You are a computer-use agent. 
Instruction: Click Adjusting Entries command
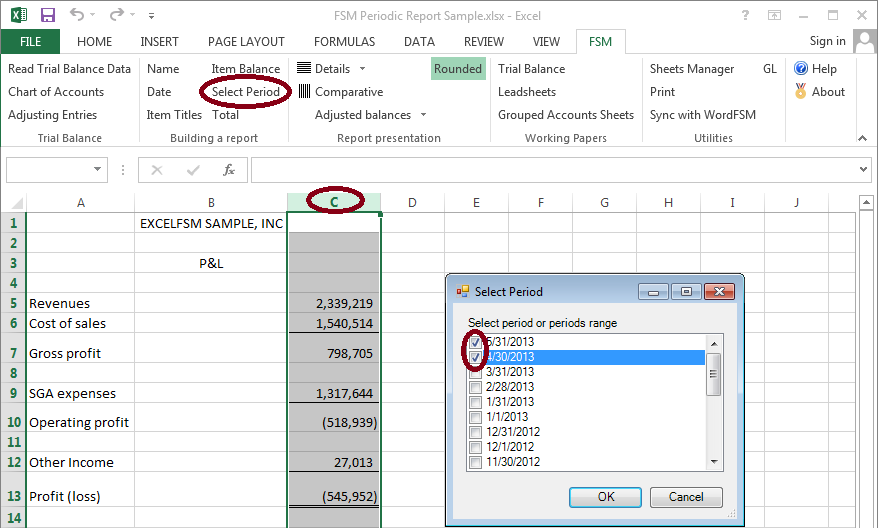tap(53, 114)
